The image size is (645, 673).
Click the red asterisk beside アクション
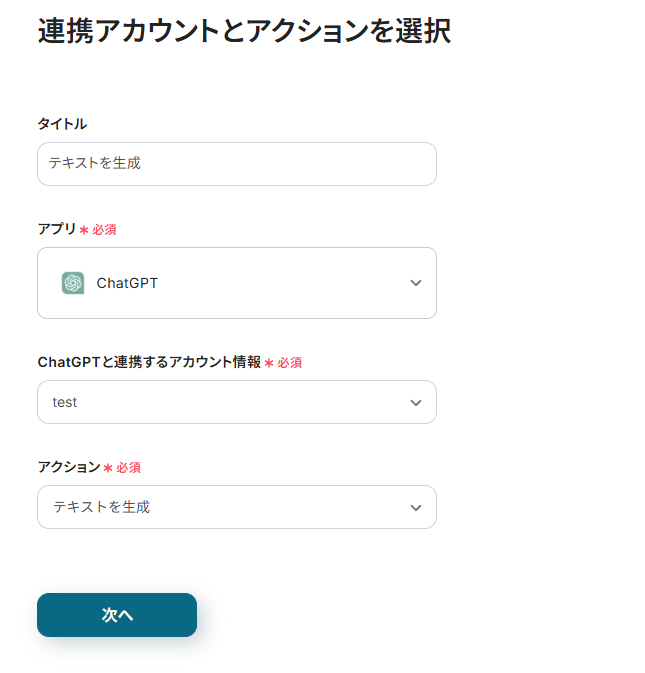click(x=107, y=468)
